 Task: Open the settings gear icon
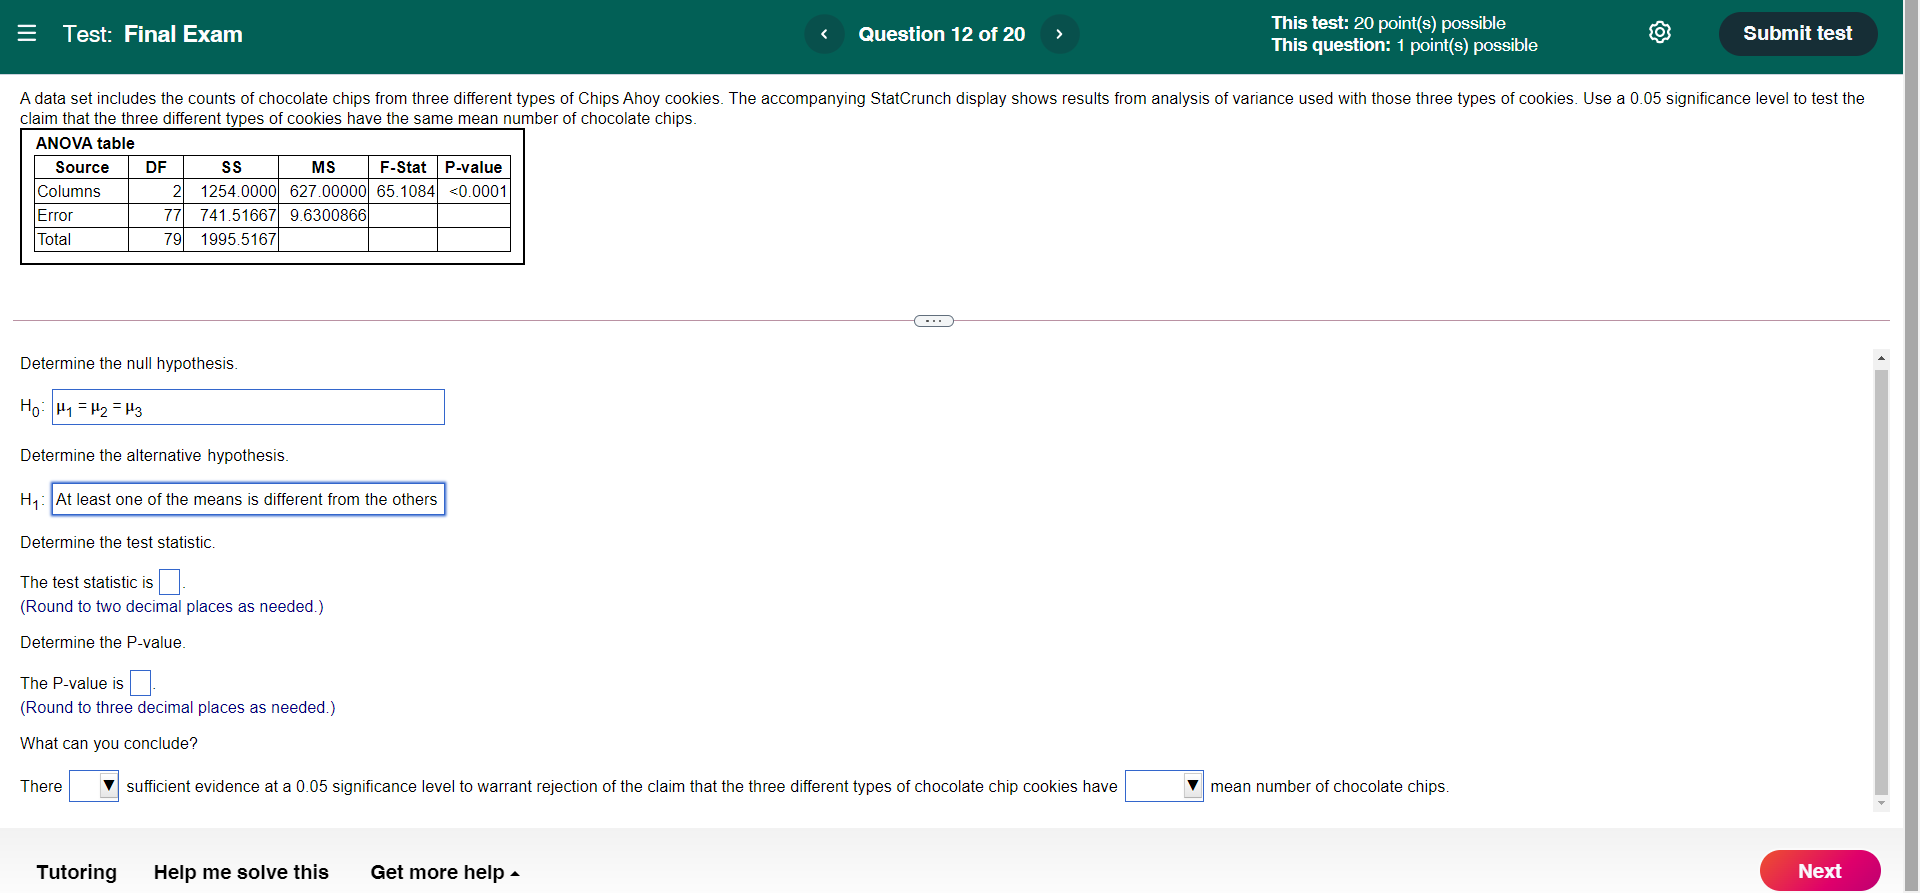[x=1659, y=33]
